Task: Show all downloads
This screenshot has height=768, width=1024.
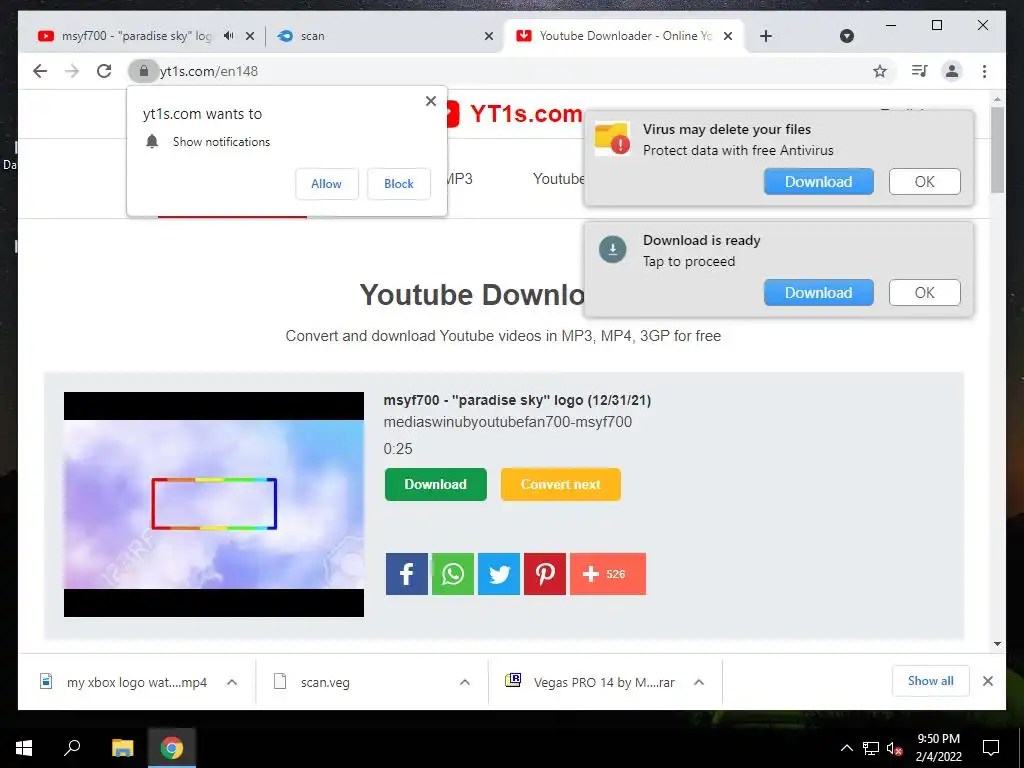Action: point(931,681)
